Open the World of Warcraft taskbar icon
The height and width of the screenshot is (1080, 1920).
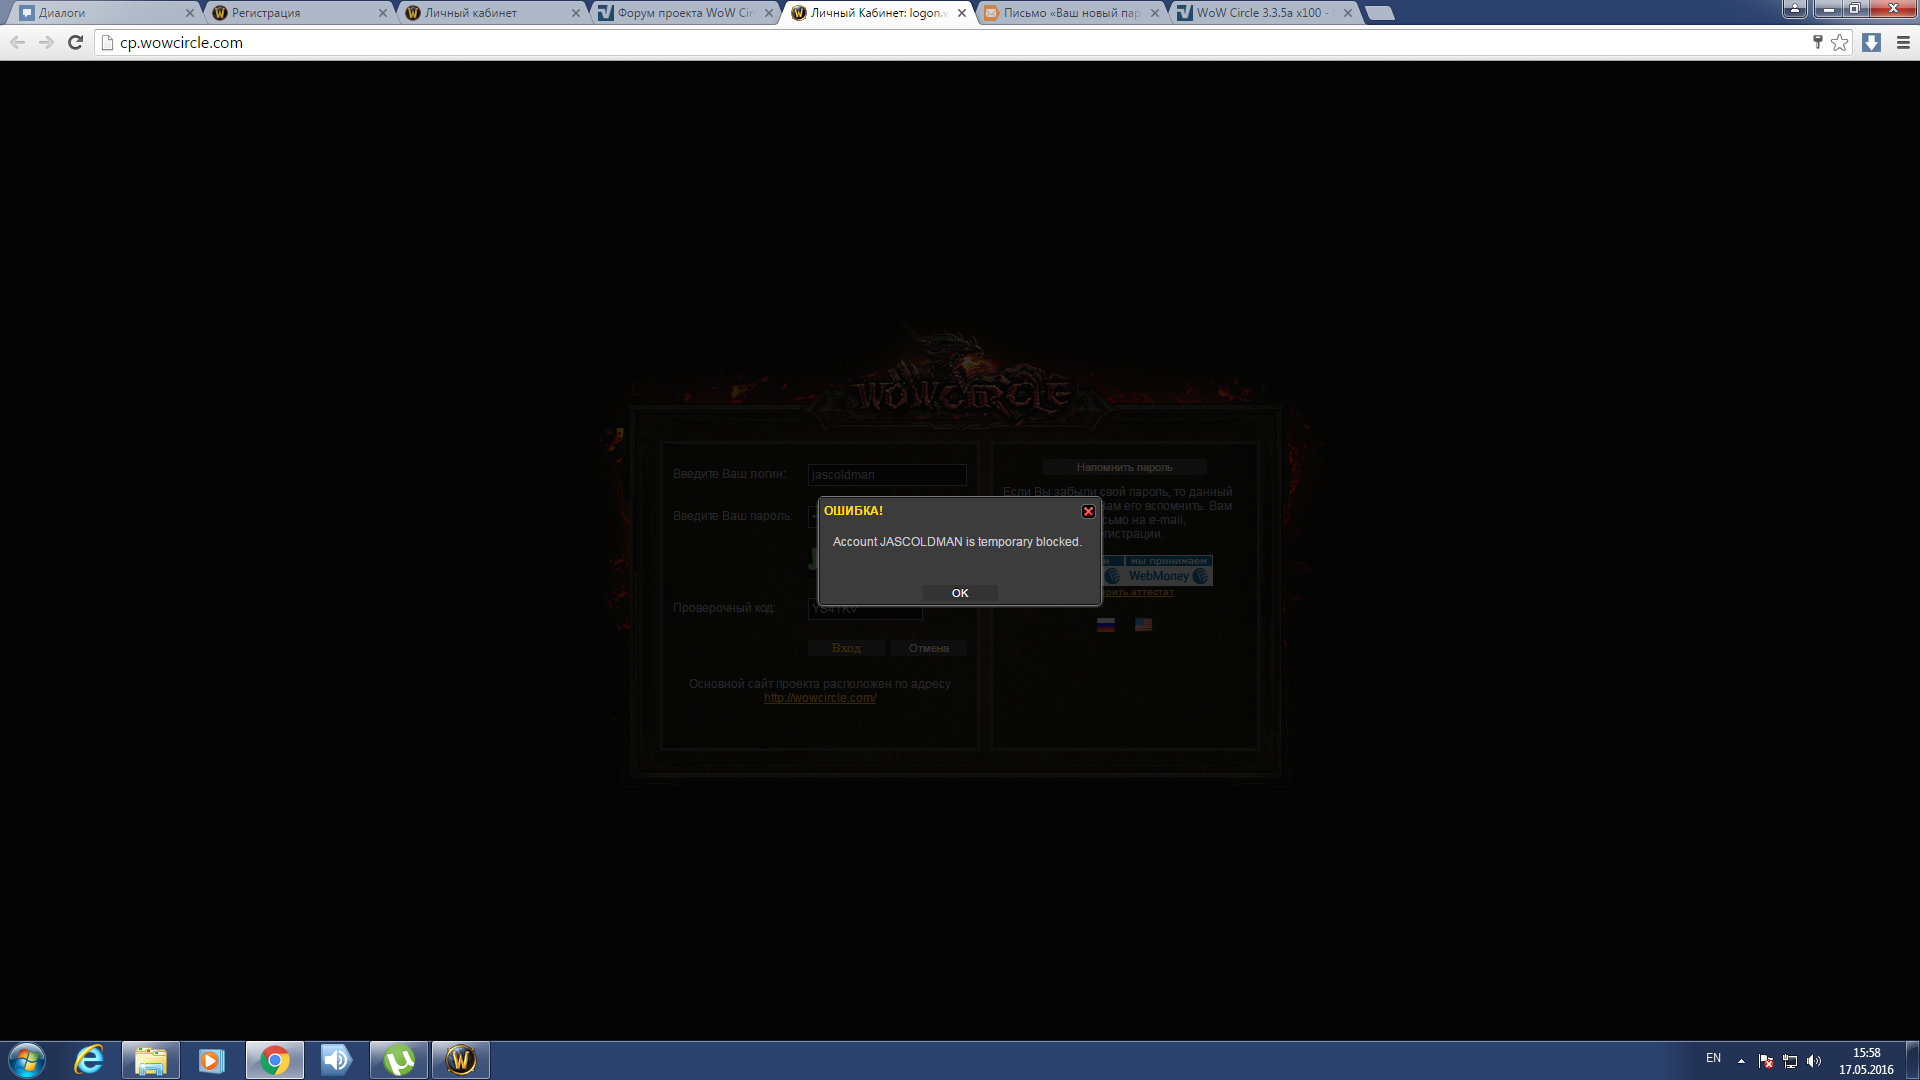pyautogui.click(x=461, y=1060)
